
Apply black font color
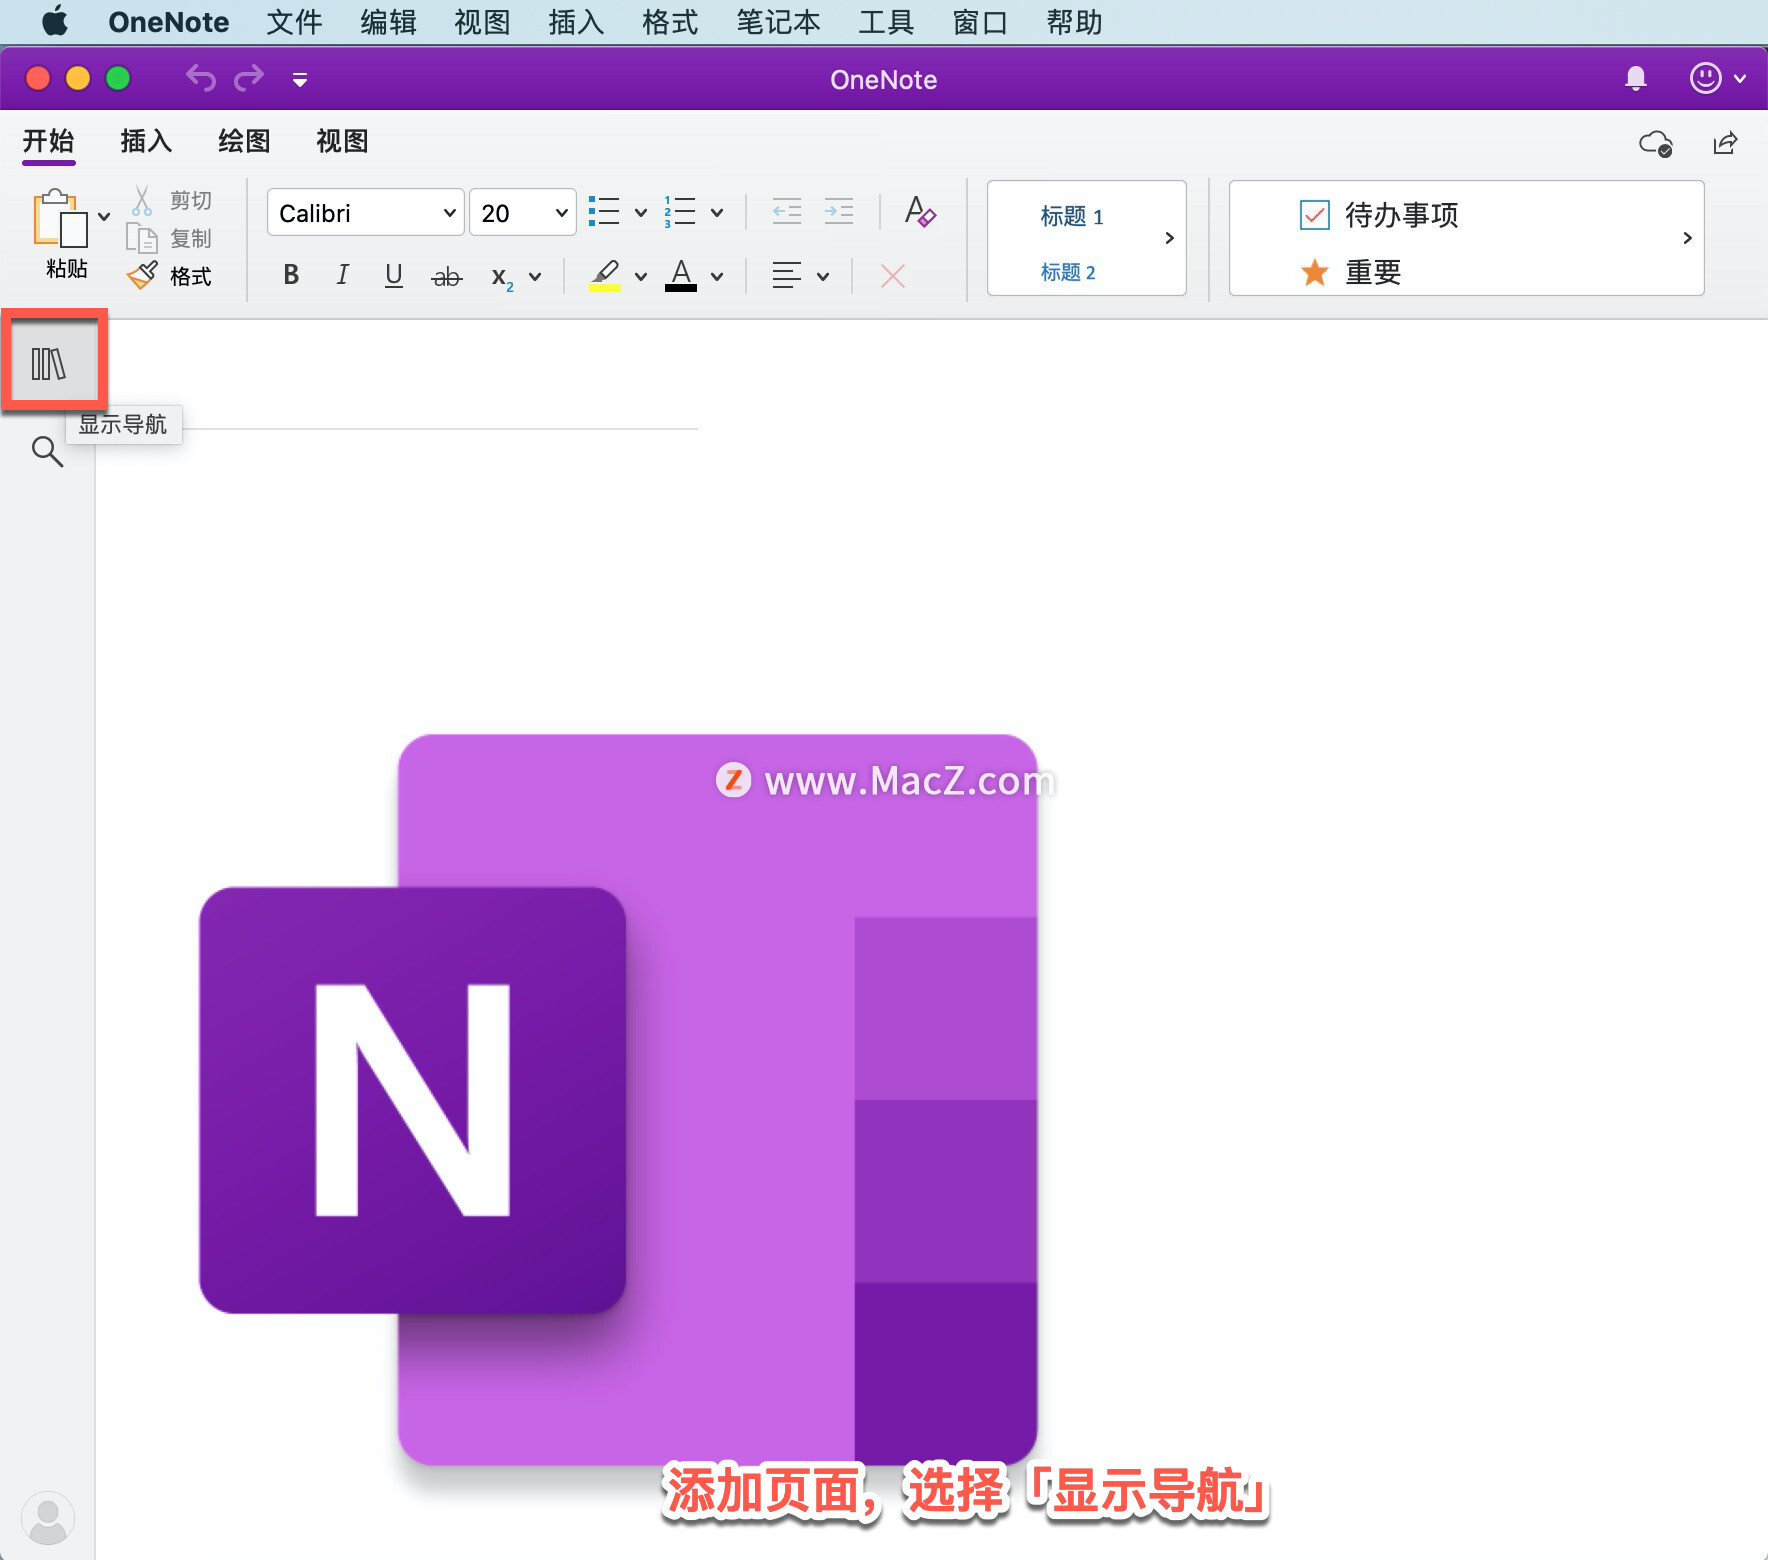[681, 275]
